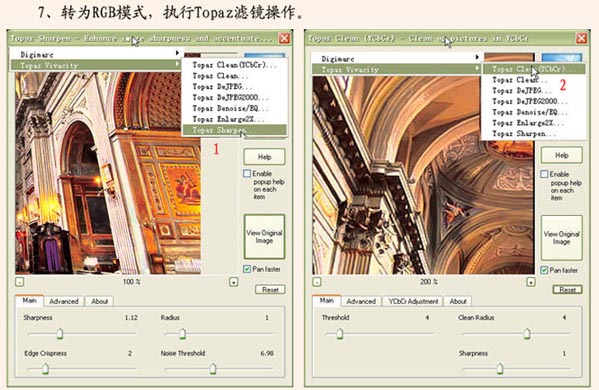Click Help button in Clean window
Screen dimensions: 599x390
(x=562, y=155)
